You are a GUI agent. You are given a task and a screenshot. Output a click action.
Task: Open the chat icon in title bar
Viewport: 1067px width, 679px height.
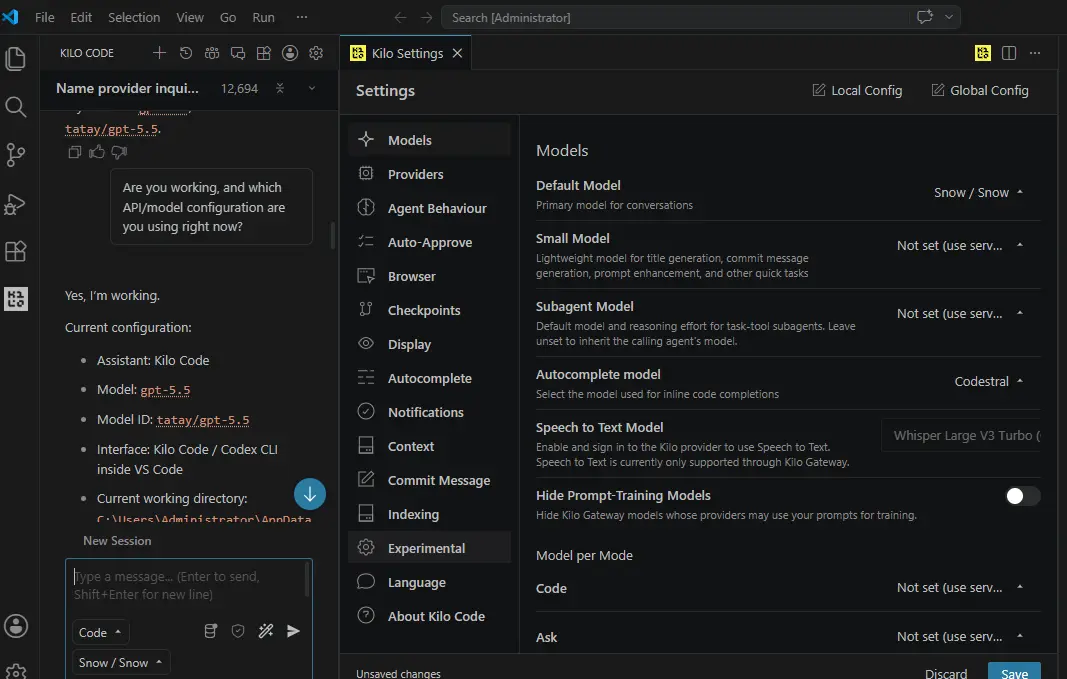(x=925, y=17)
